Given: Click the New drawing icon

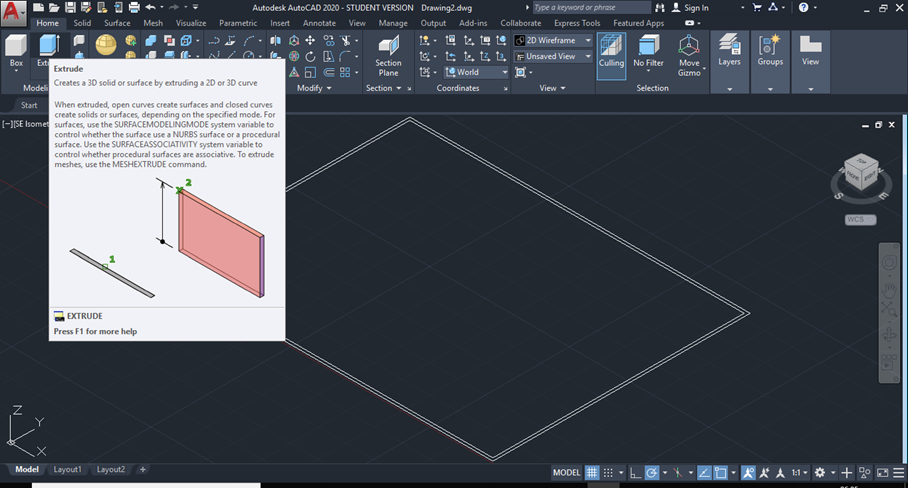Looking at the screenshot, I should [x=38, y=8].
